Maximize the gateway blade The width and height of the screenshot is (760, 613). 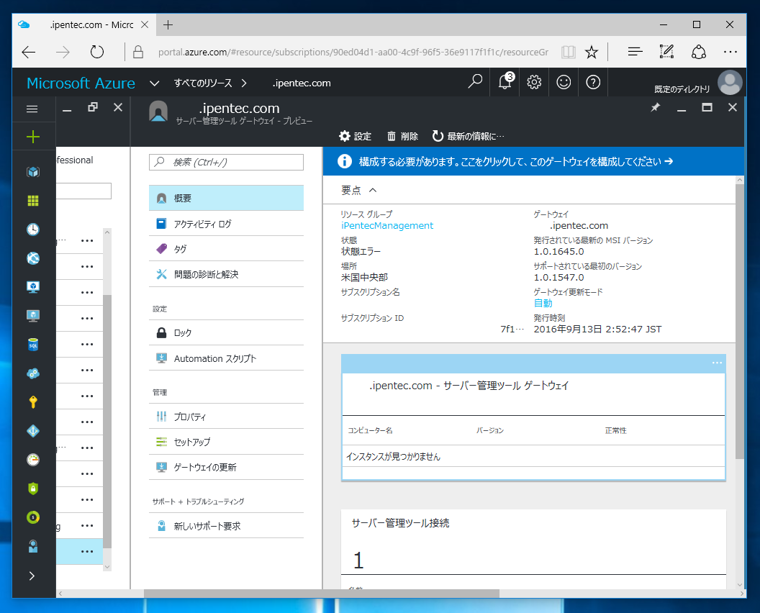click(707, 108)
